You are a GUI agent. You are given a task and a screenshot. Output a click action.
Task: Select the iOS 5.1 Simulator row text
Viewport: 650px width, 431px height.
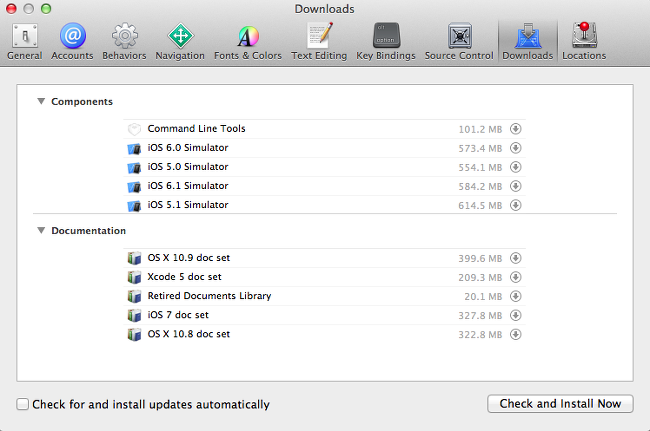[188, 205]
